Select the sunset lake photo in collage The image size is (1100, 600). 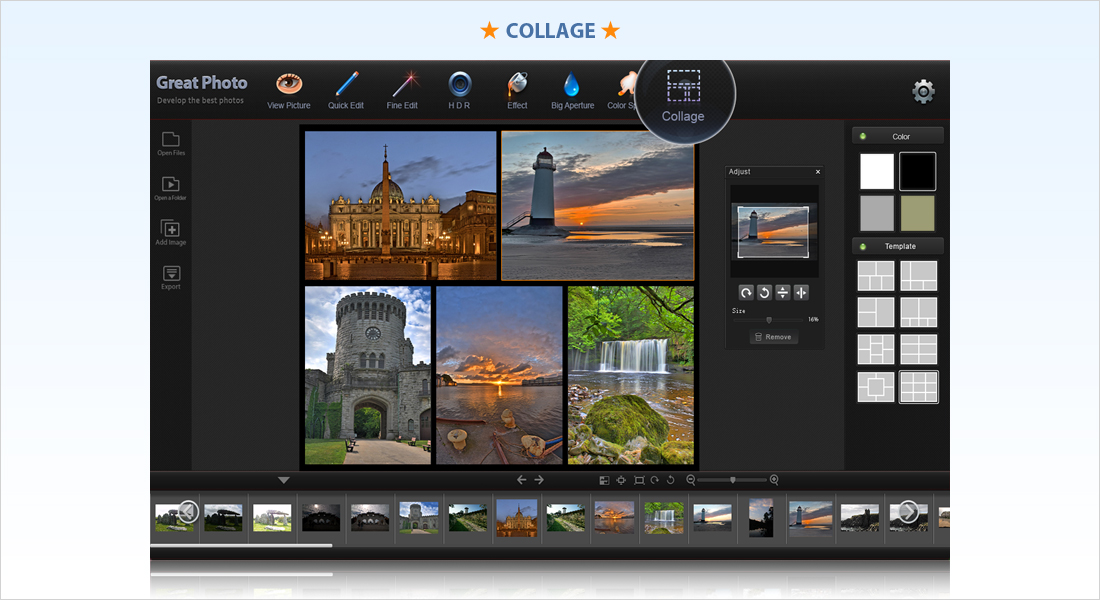pyautogui.click(x=499, y=375)
